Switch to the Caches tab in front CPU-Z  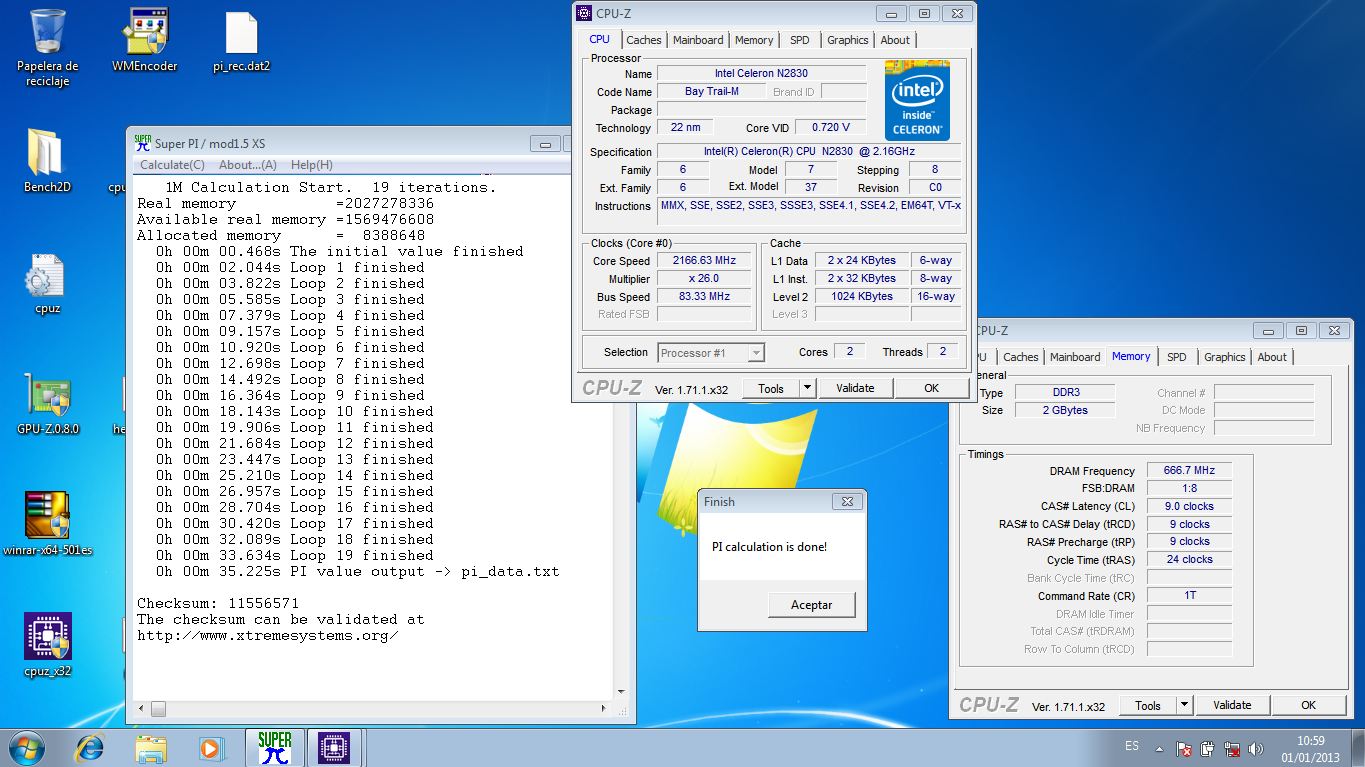point(643,40)
